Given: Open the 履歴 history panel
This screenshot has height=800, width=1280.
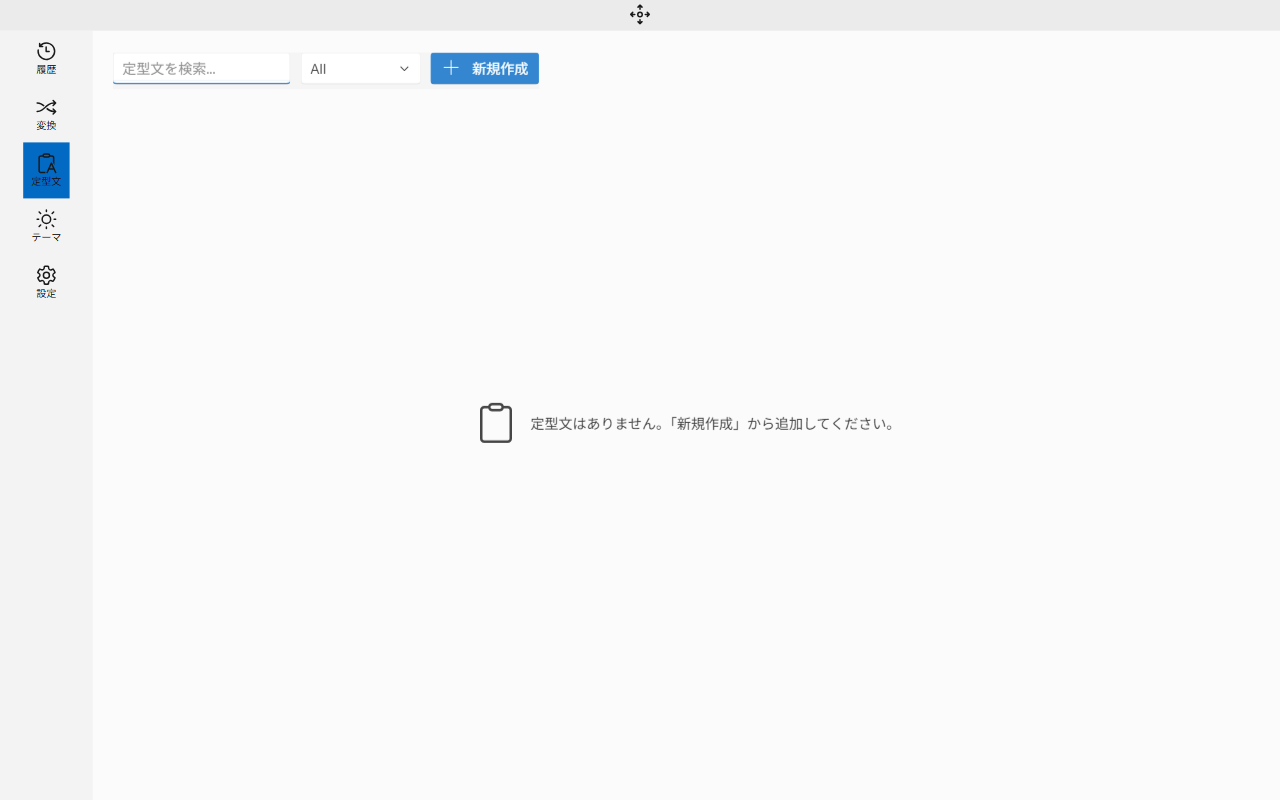Looking at the screenshot, I should pos(45,56).
